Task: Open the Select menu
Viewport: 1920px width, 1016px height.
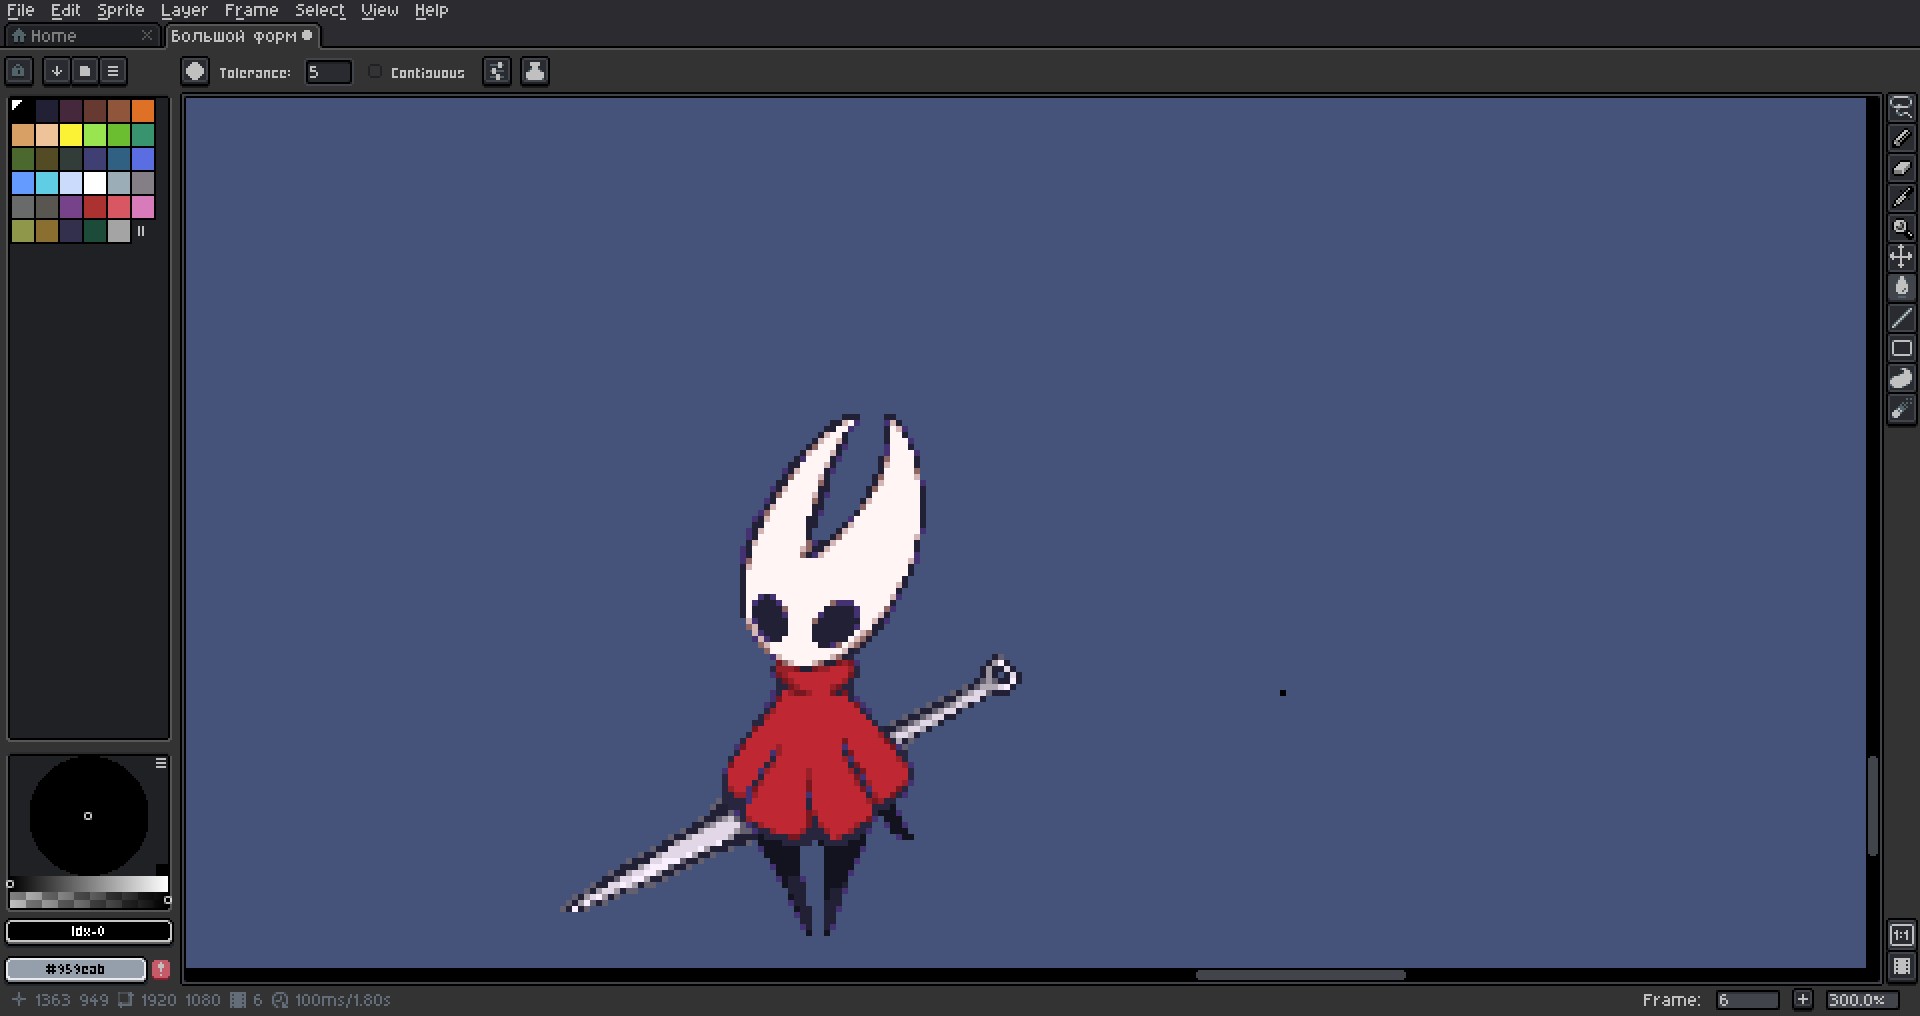Action: (320, 10)
